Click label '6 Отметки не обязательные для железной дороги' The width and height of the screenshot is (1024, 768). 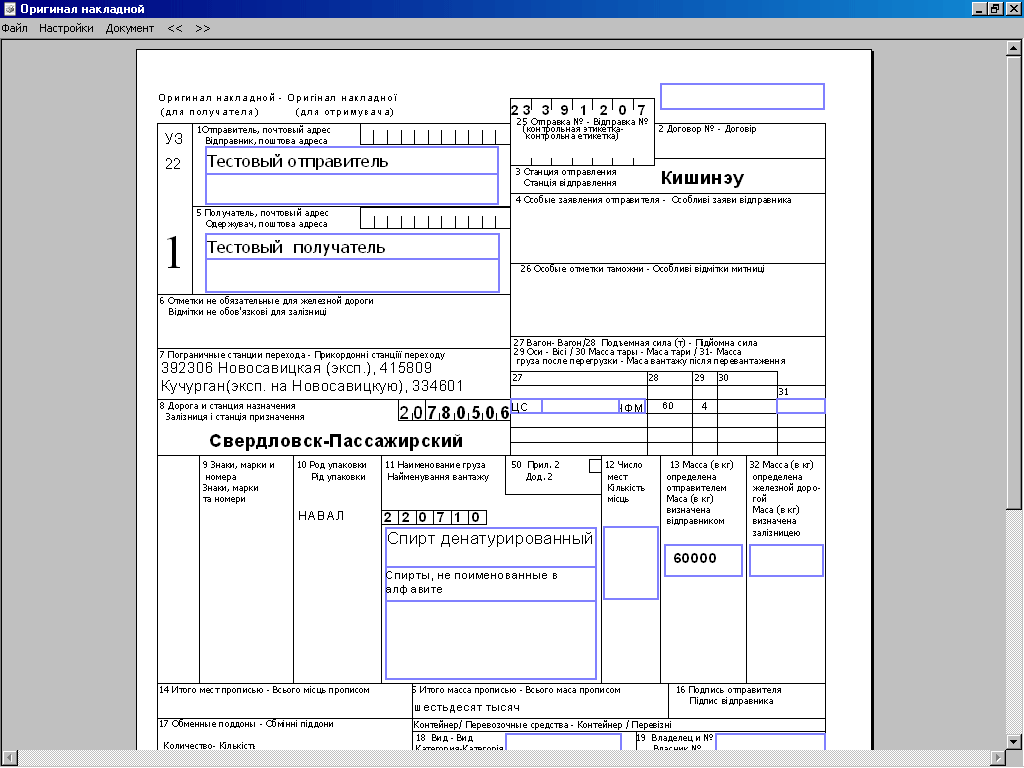point(266,301)
